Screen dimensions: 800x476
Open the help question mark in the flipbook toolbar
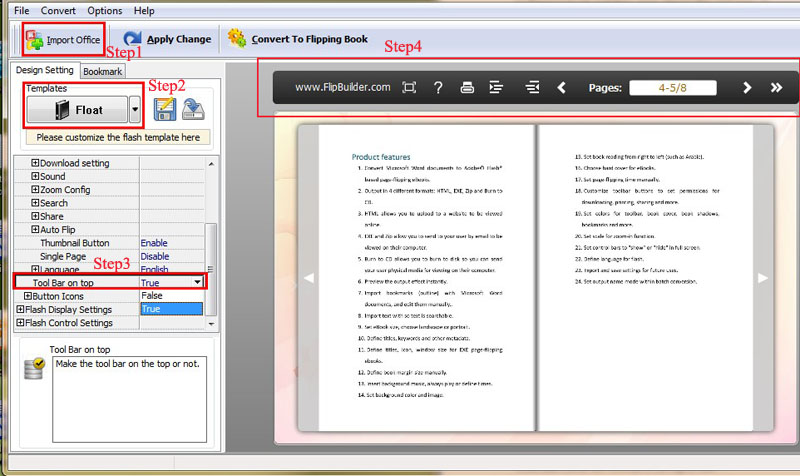tap(438, 87)
